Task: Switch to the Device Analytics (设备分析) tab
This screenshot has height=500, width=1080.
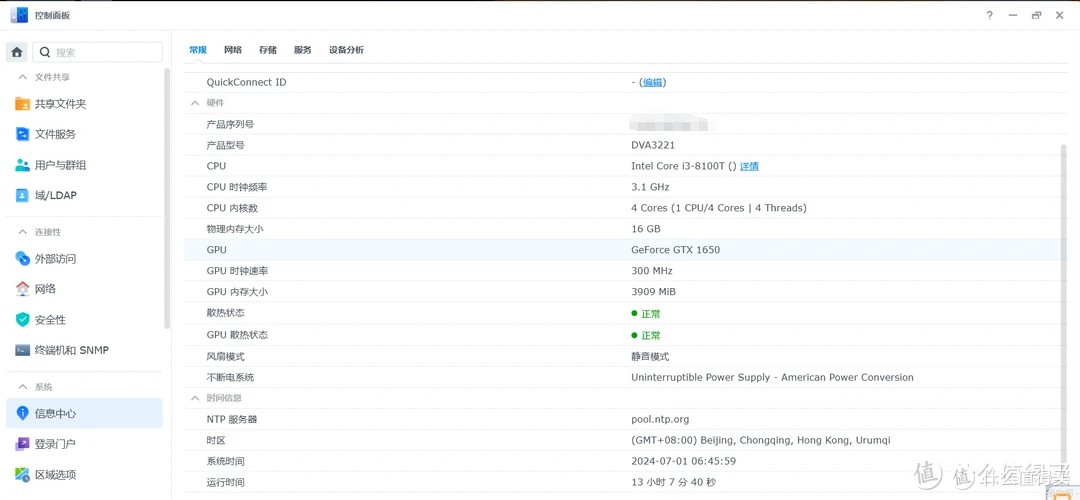Action: [x=346, y=50]
